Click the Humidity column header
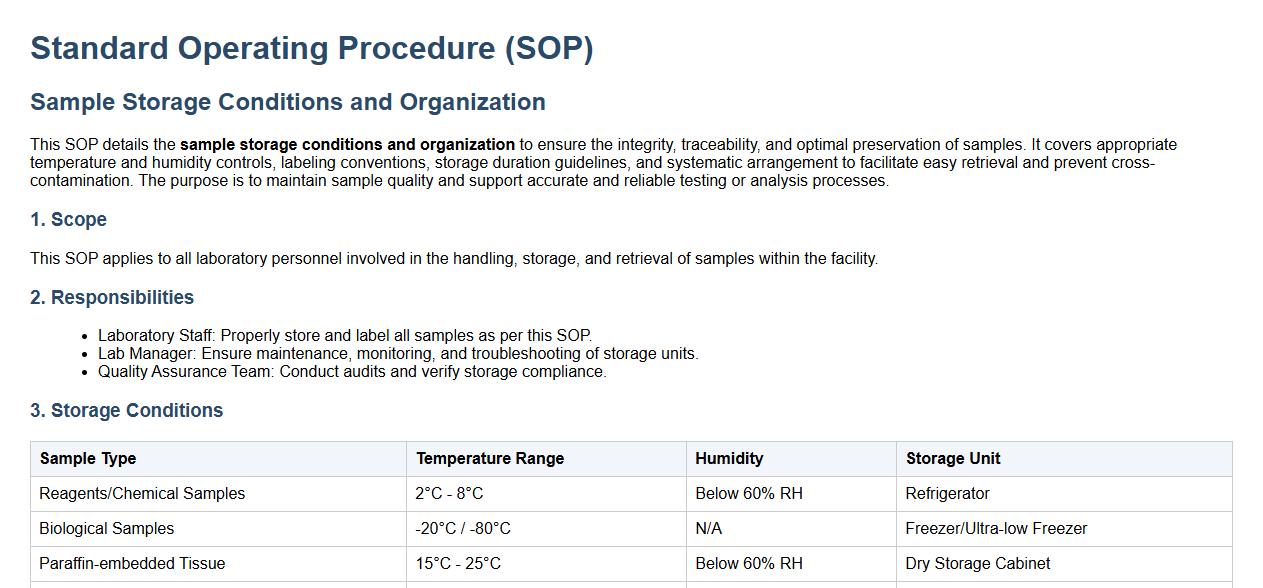 pos(729,458)
